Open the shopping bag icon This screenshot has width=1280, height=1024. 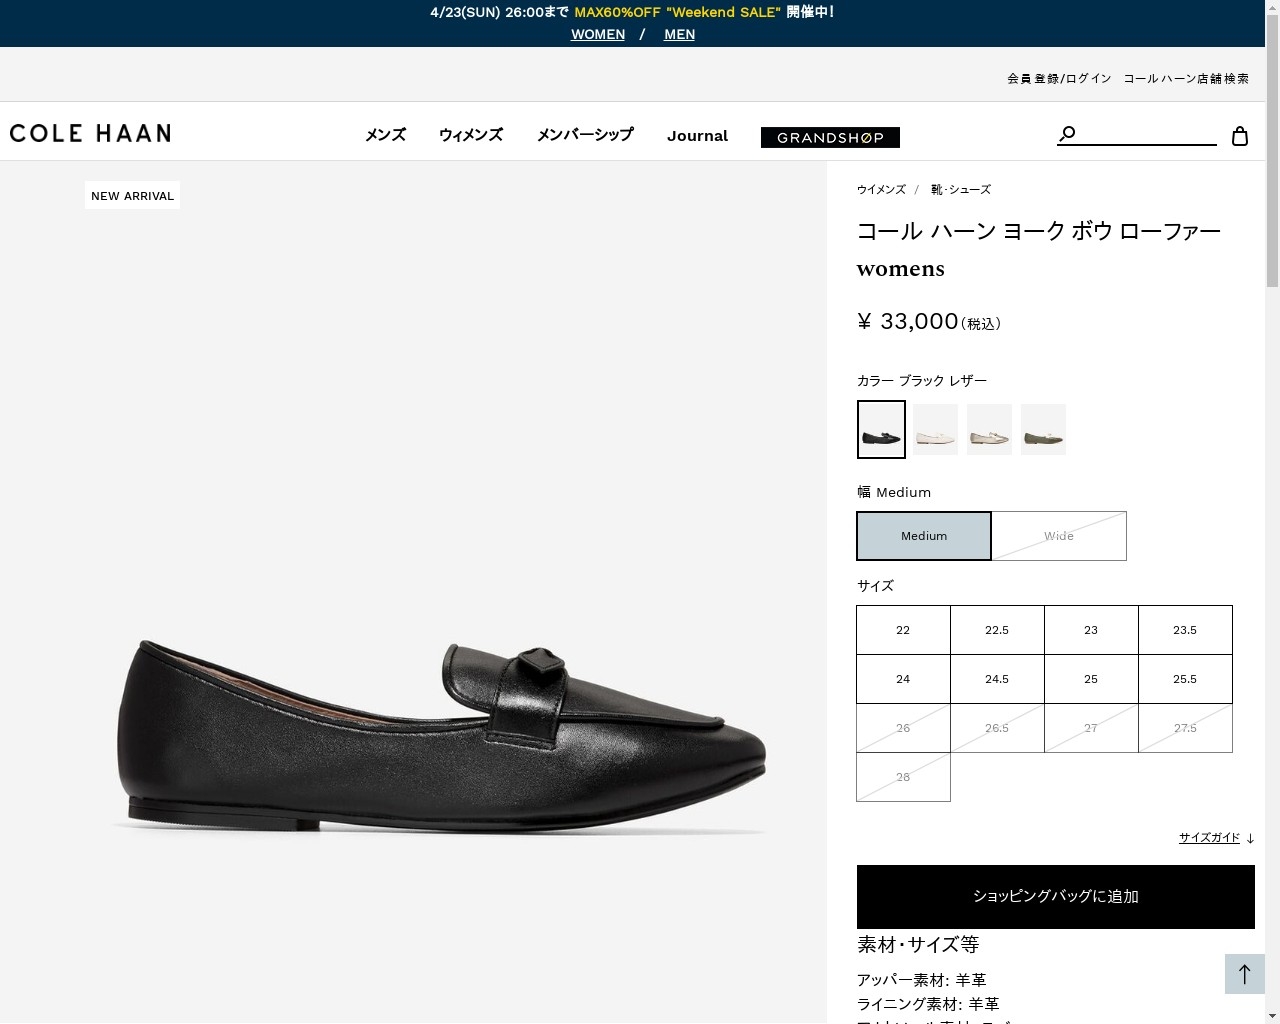pos(1240,136)
